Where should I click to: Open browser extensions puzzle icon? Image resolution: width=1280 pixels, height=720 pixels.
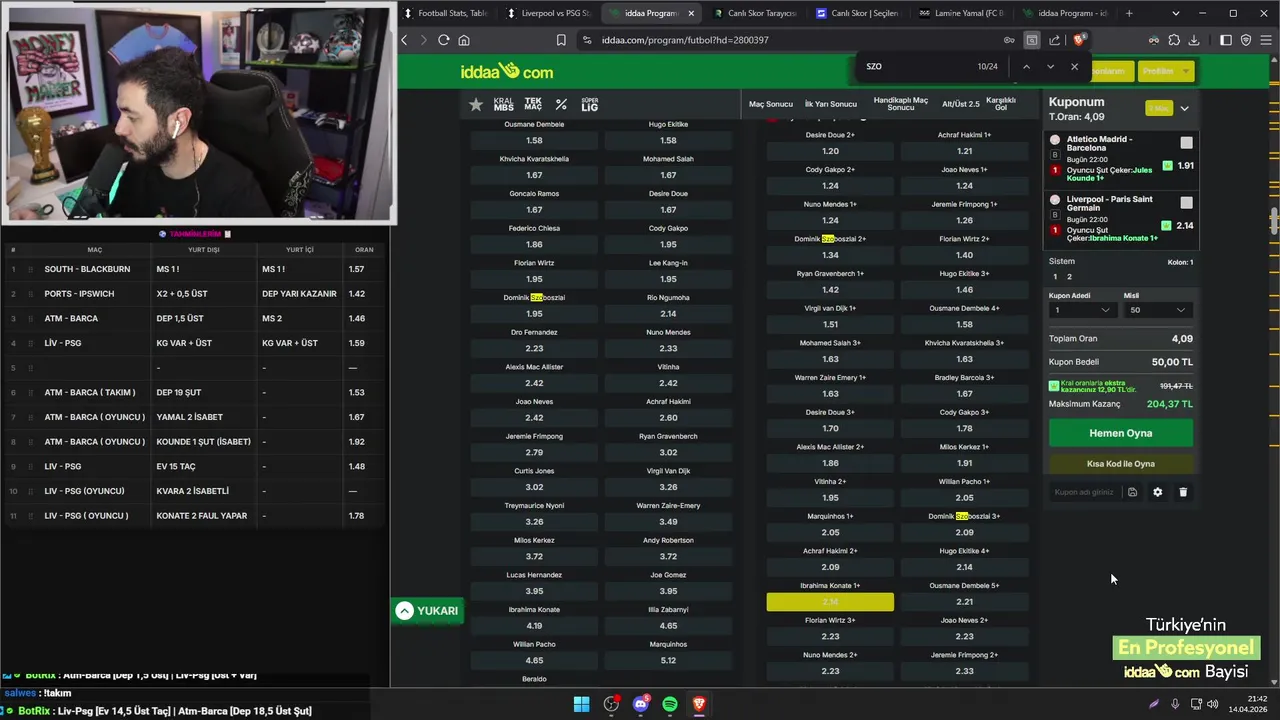(x=1174, y=40)
